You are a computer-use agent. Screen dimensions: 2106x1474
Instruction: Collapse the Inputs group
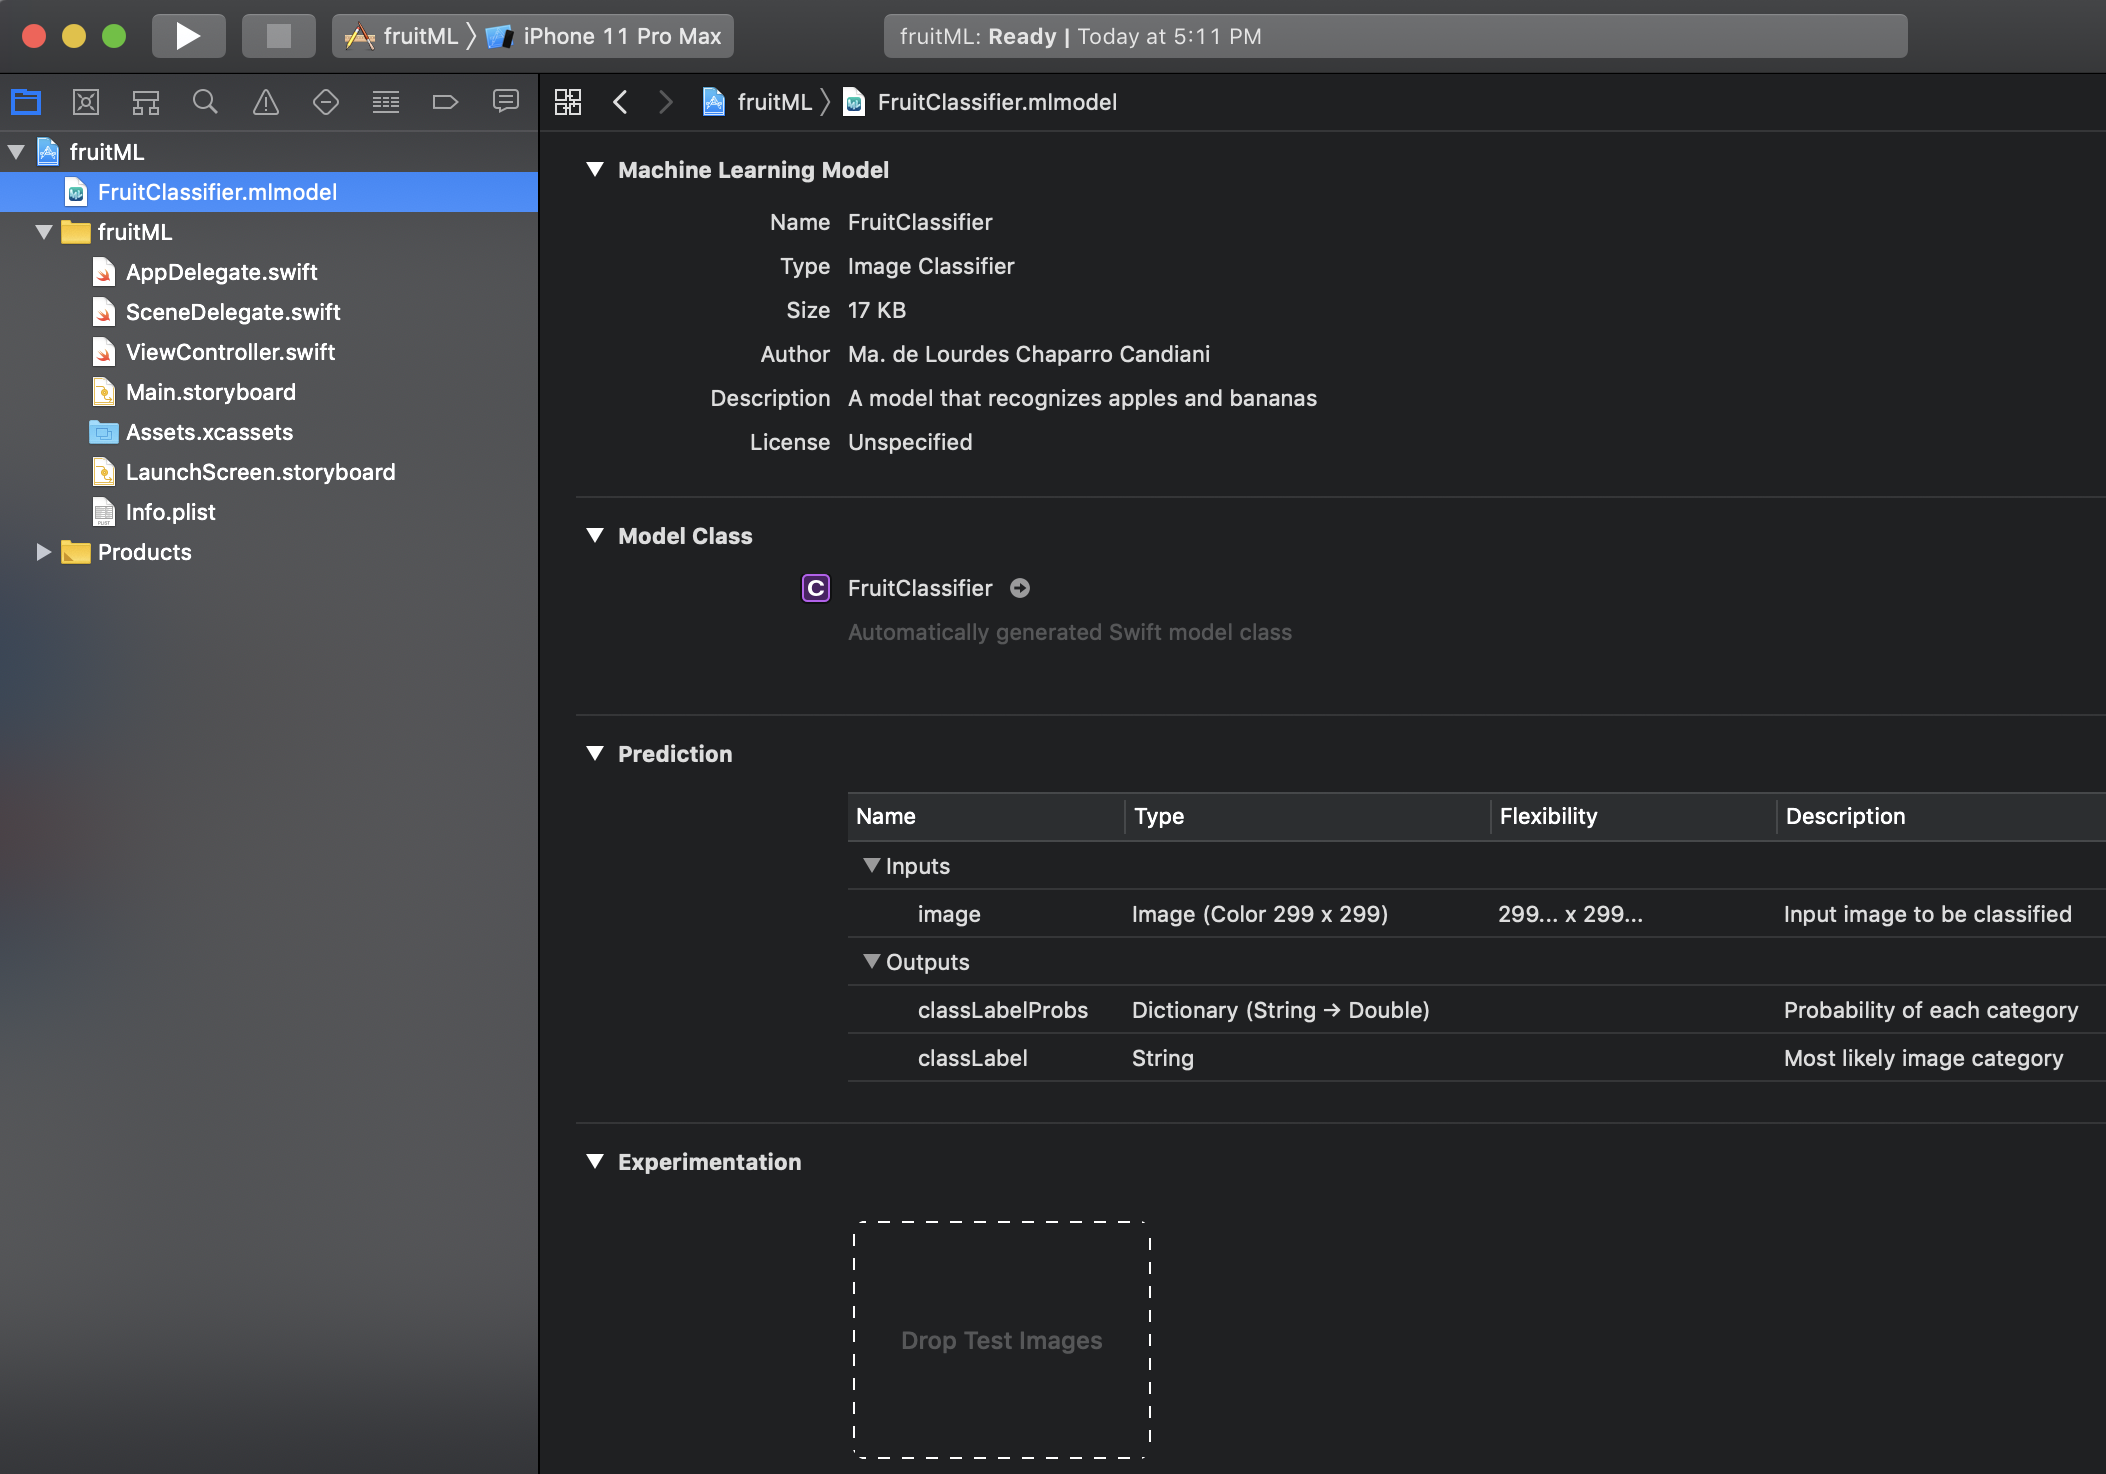(x=872, y=866)
